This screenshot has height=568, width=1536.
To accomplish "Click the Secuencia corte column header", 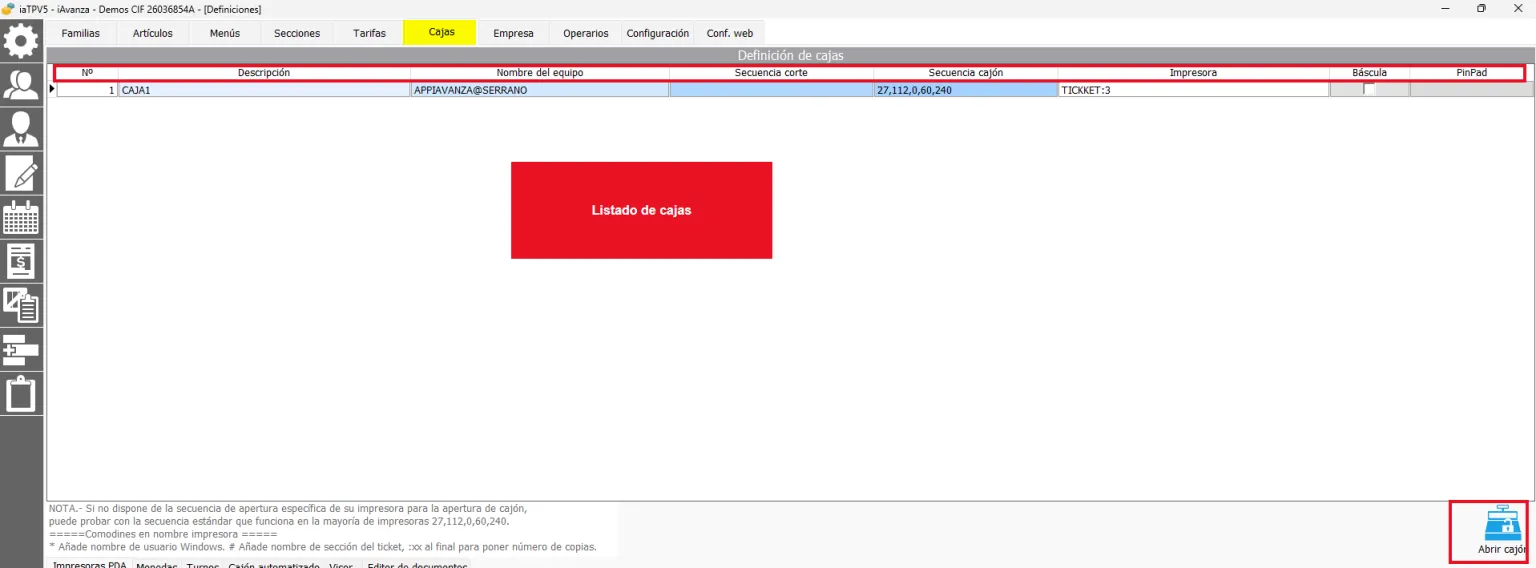I will coord(772,73).
